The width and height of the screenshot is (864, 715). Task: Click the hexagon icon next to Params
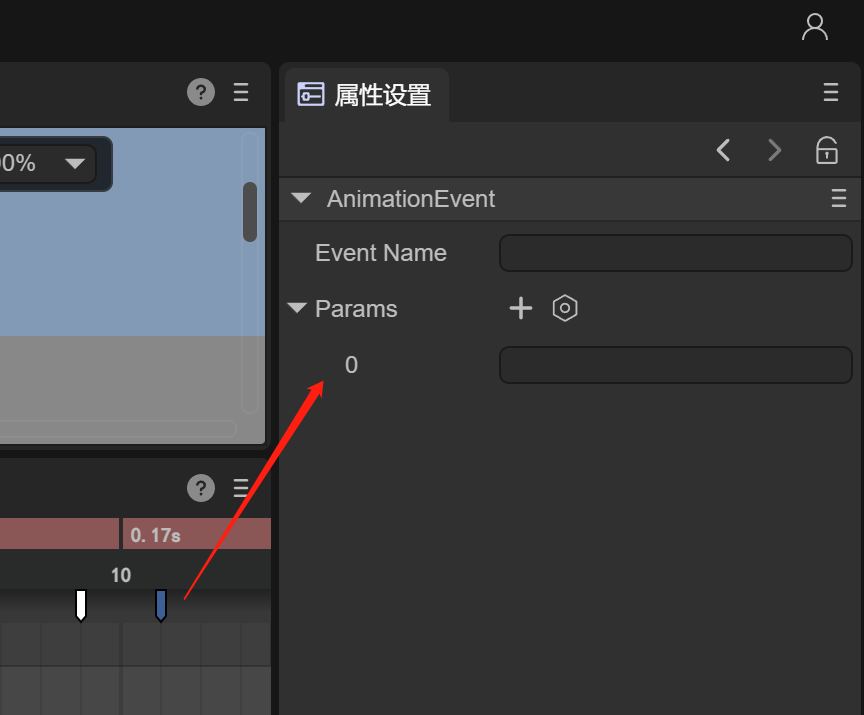(565, 308)
